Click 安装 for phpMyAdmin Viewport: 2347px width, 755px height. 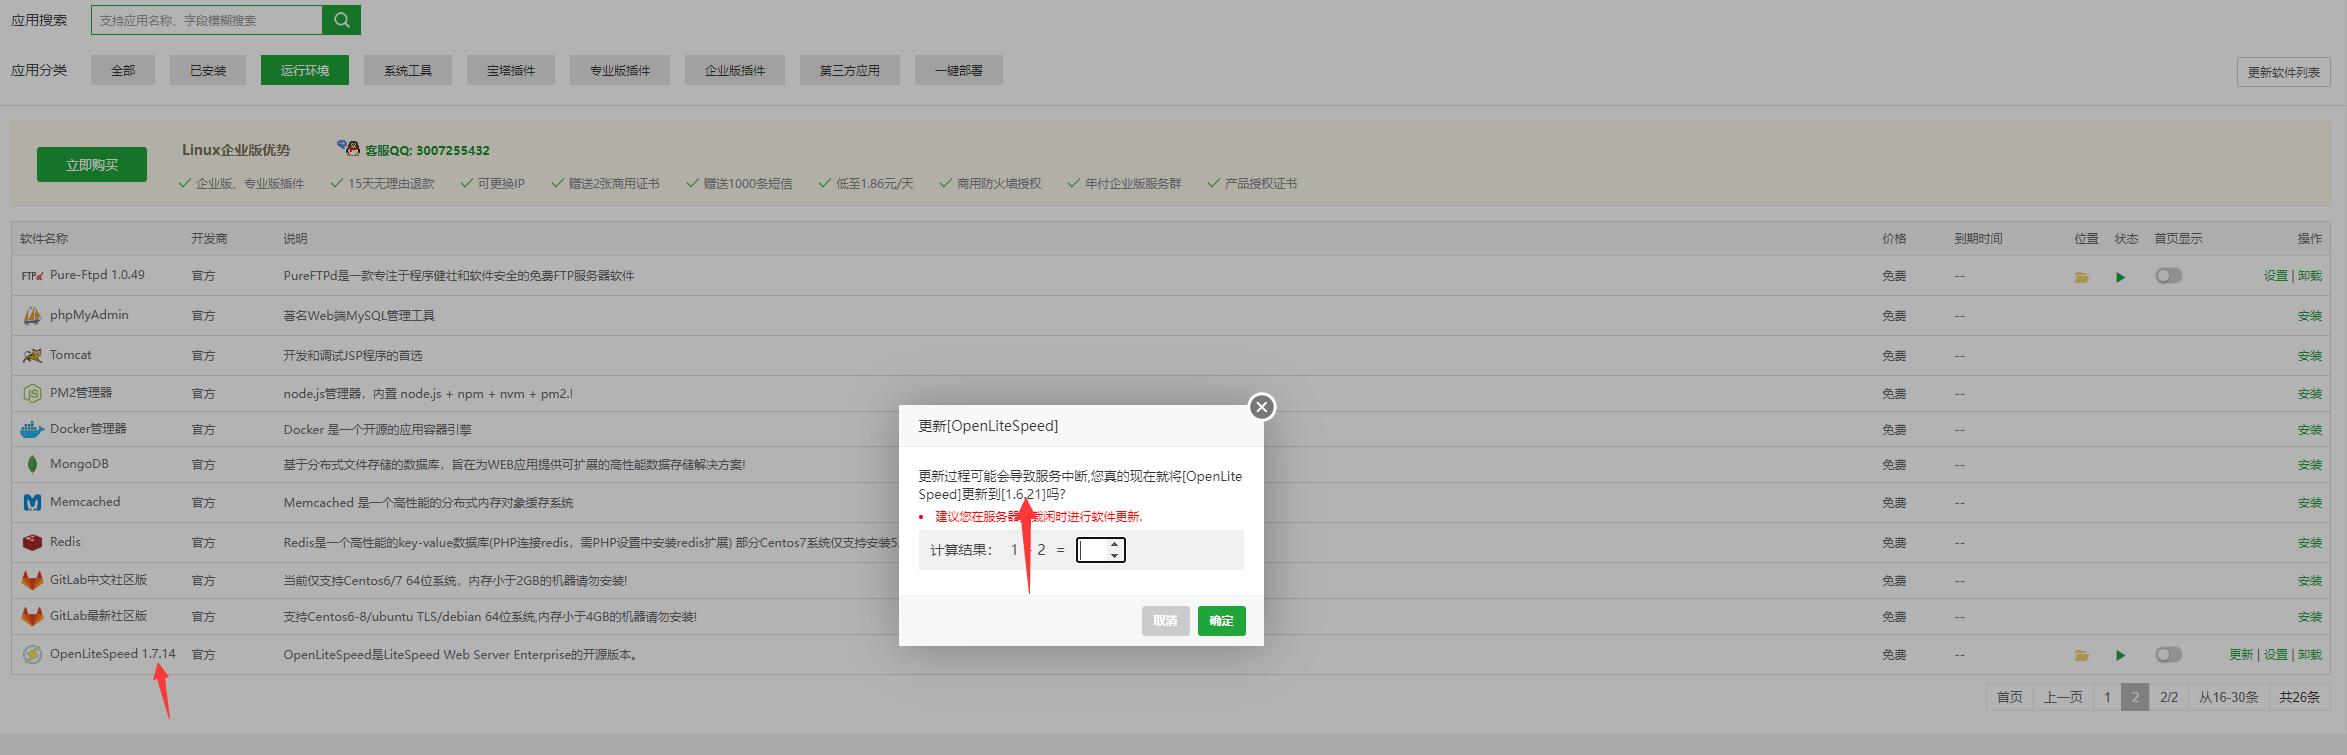tap(2310, 315)
